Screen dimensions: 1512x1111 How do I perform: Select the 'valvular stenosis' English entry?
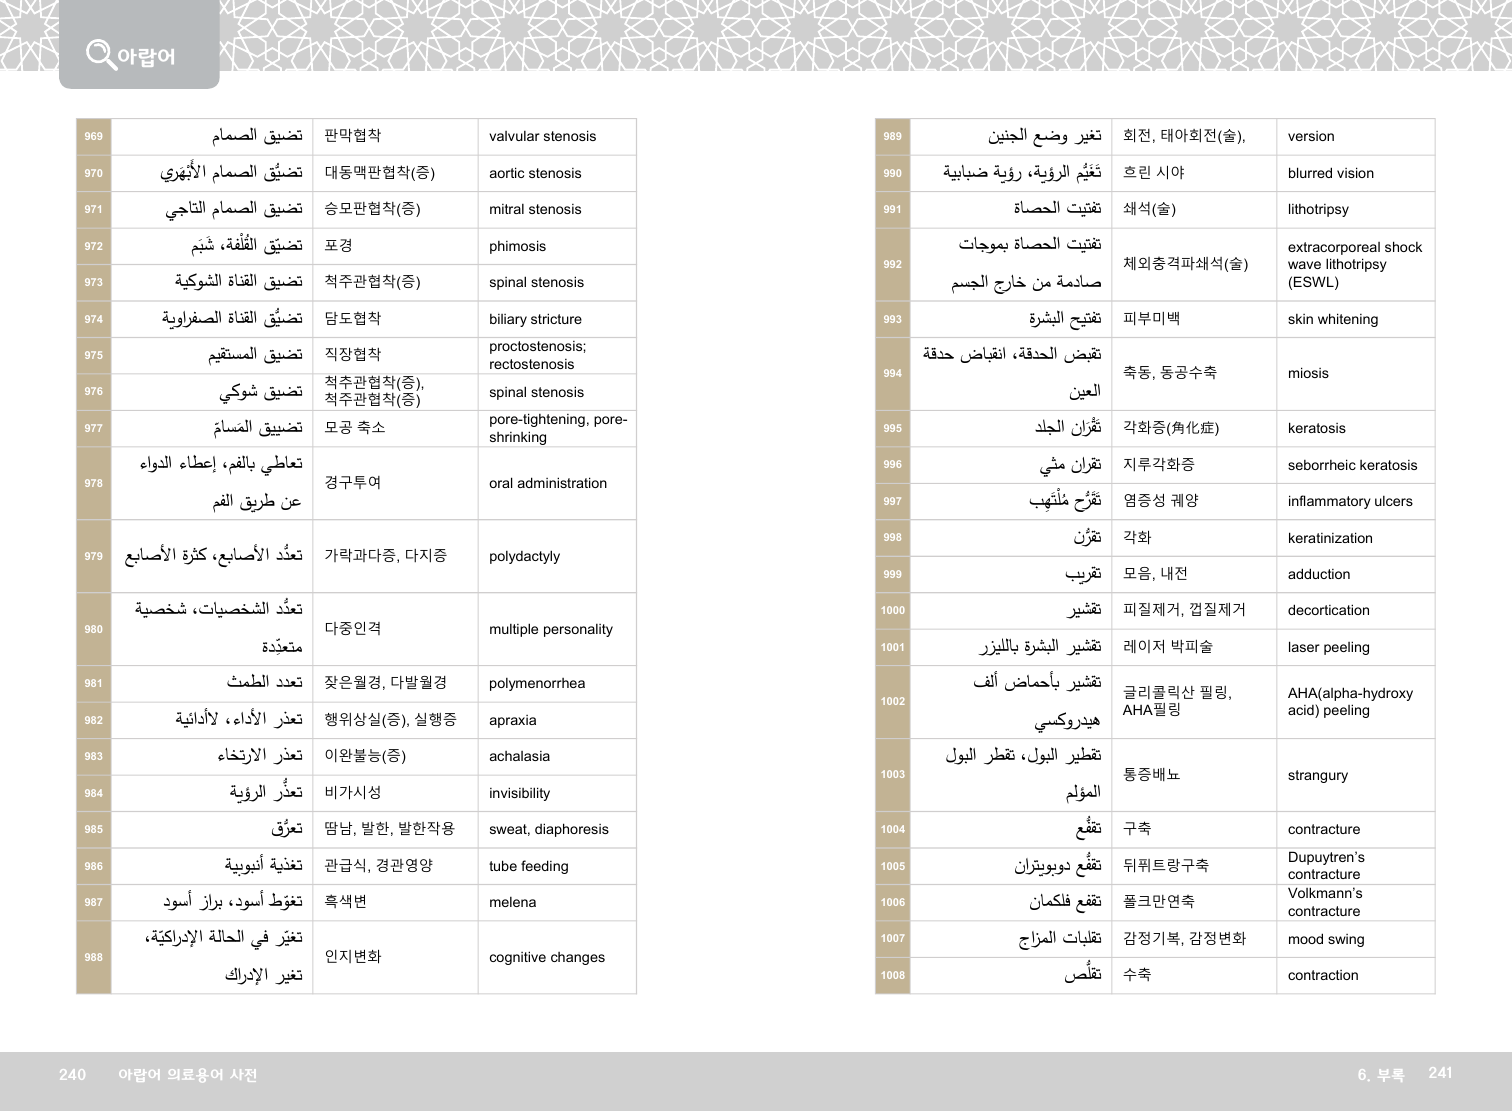pos(542,137)
